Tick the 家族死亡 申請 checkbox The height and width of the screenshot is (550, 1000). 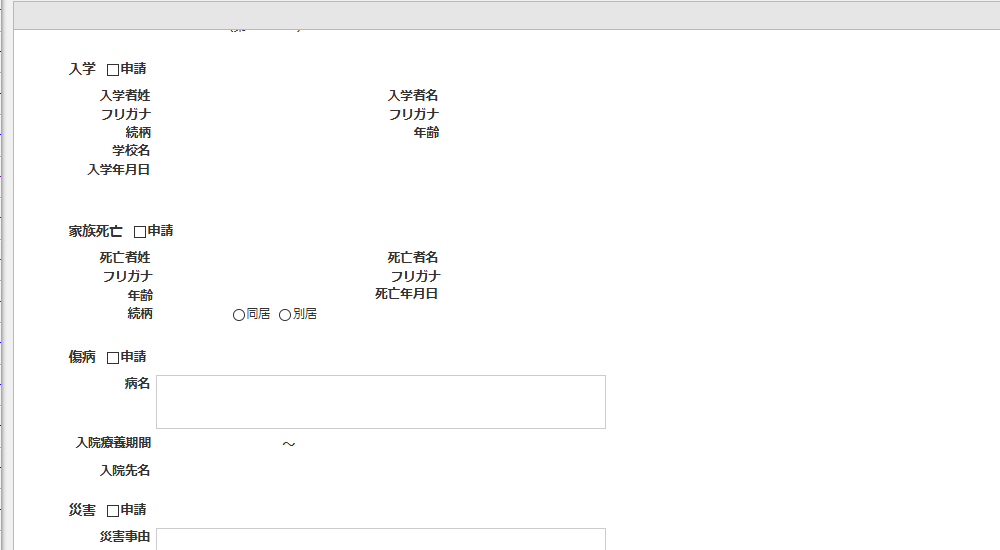point(140,232)
